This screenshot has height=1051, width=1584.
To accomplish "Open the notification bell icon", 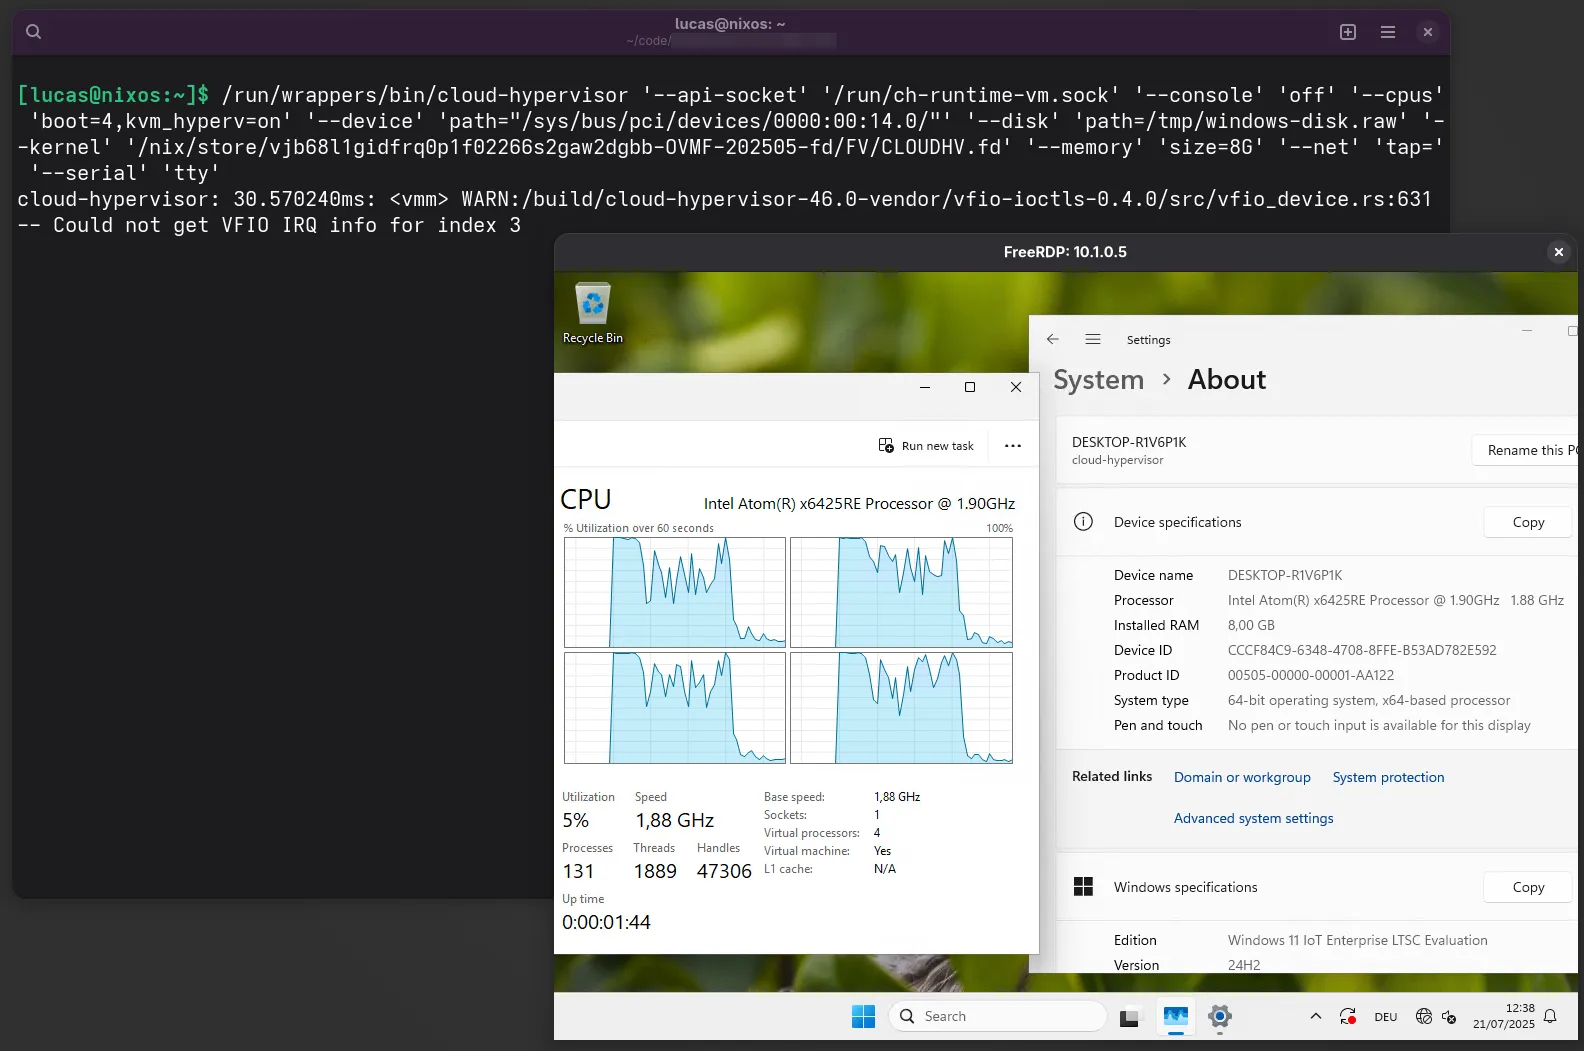I will click(x=1550, y=1017).
